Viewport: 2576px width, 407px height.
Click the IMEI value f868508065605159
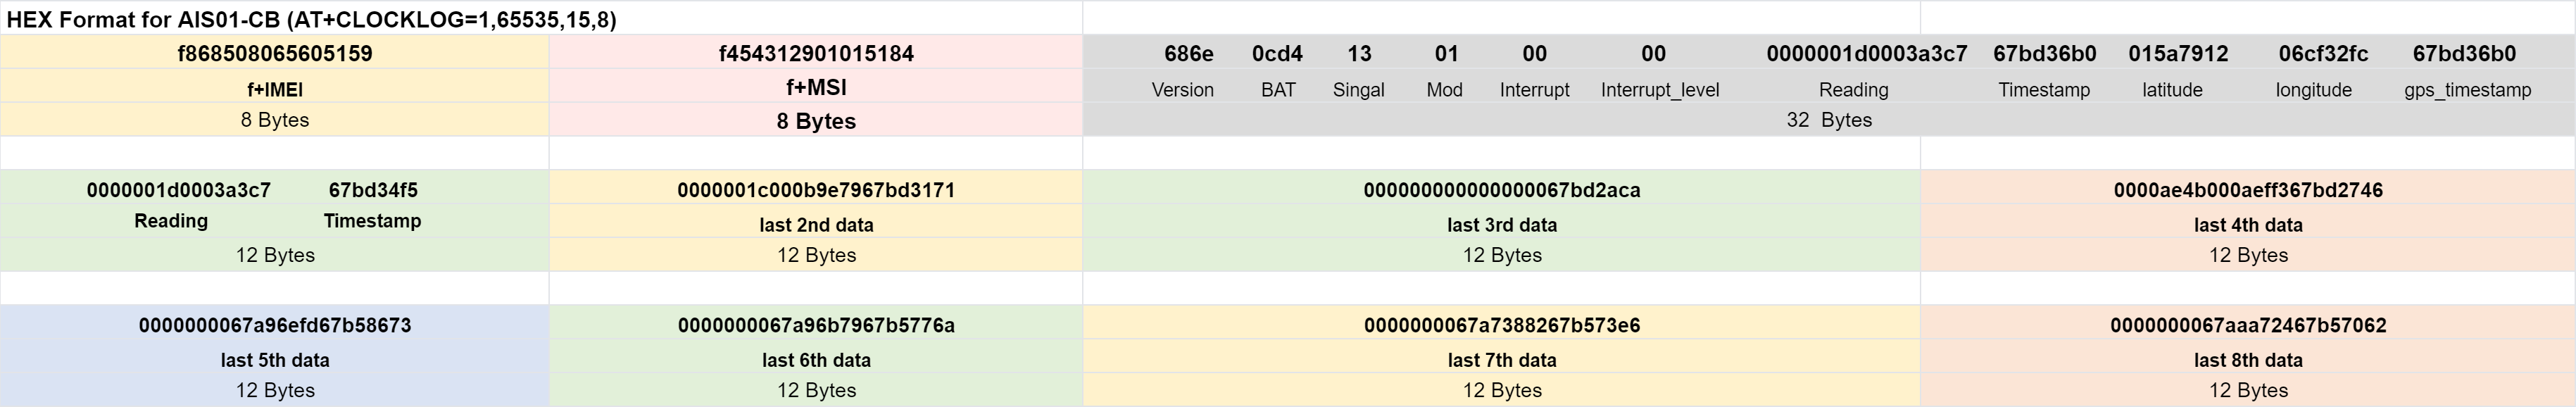pyautogui.click(x=275, y=54)
